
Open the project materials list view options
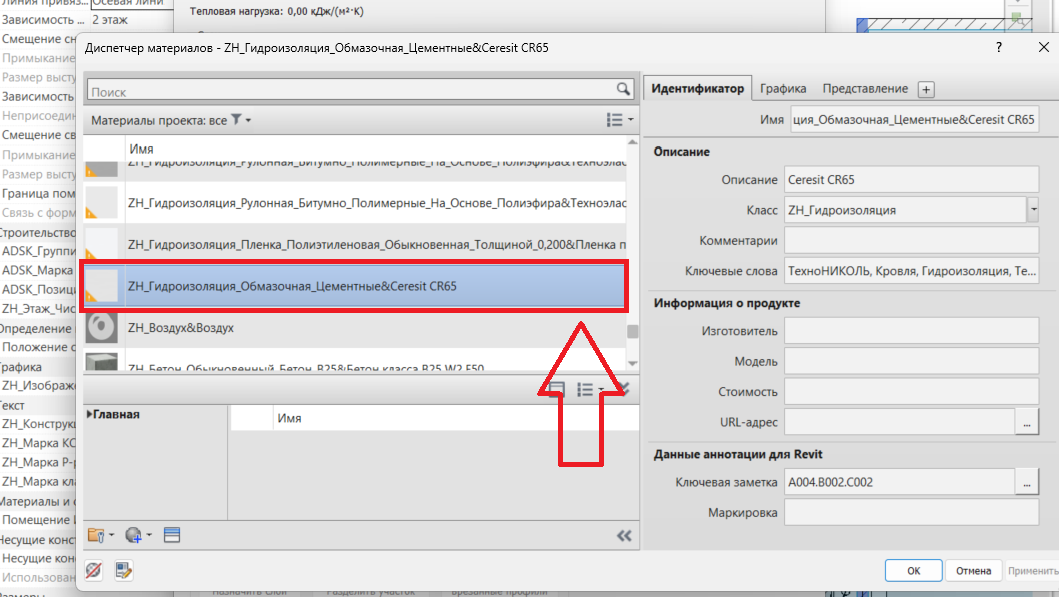point(619,120)
